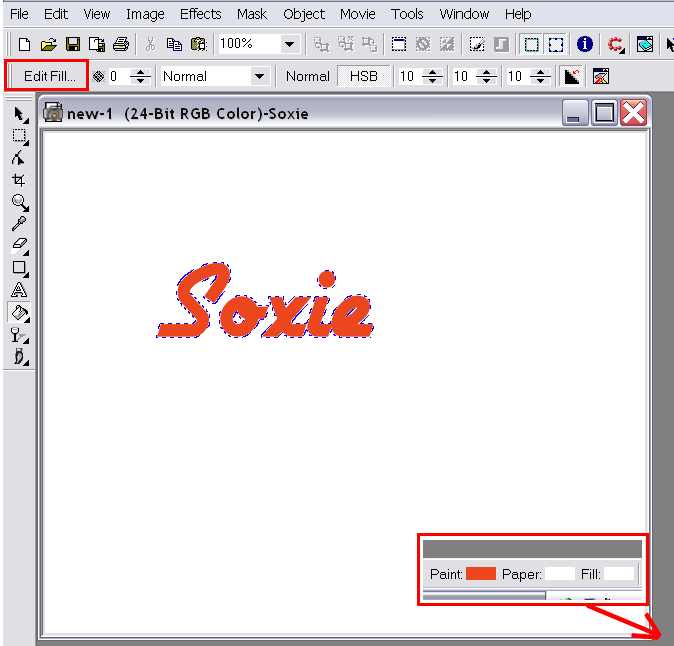This screenshot has width=674, height=646.
Task: Click the Print icon in toolbar
Action: pyautogui.click(x=121, y=44)
